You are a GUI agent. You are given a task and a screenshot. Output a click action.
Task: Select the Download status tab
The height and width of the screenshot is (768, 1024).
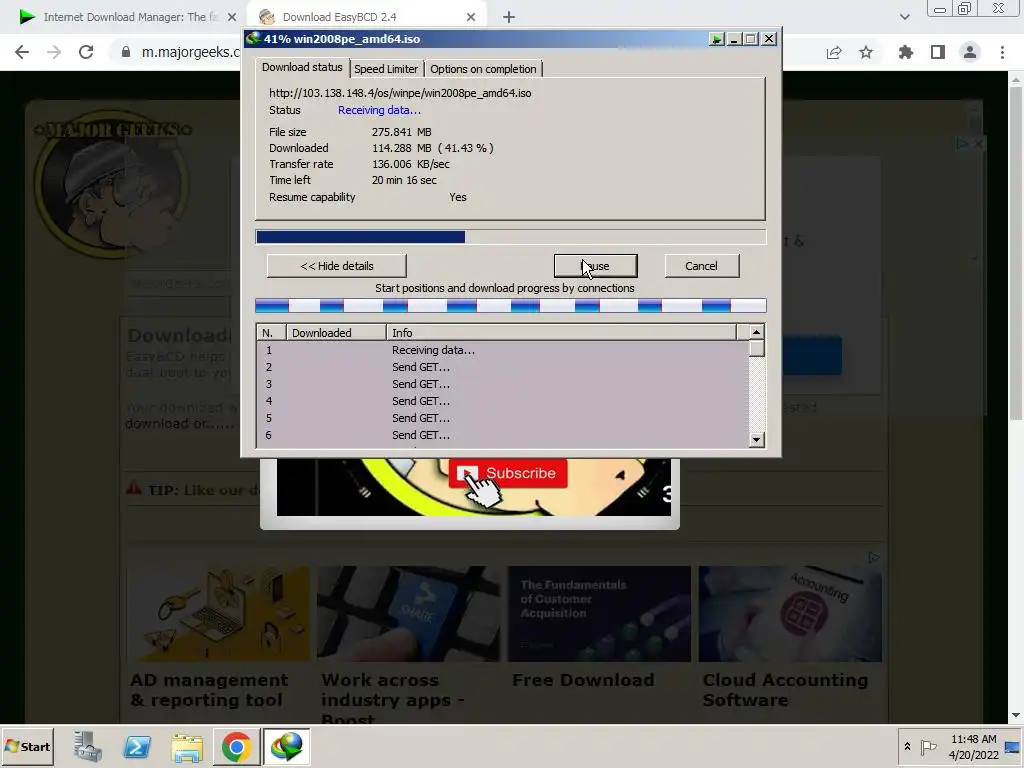pos(302,67)
